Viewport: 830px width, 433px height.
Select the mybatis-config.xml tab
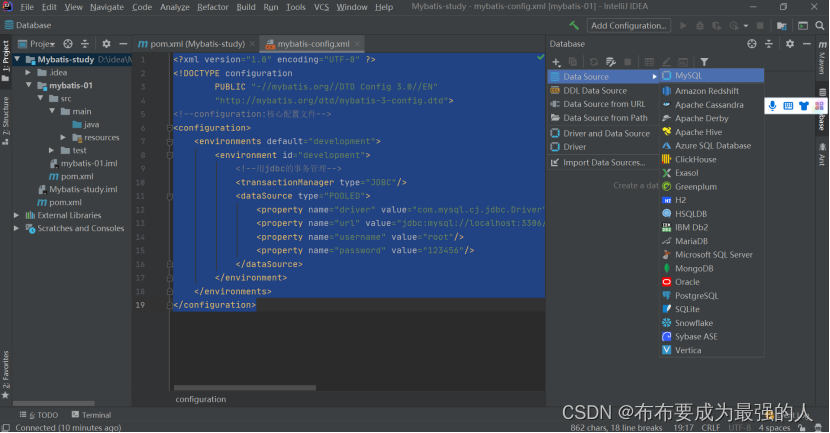313,44
